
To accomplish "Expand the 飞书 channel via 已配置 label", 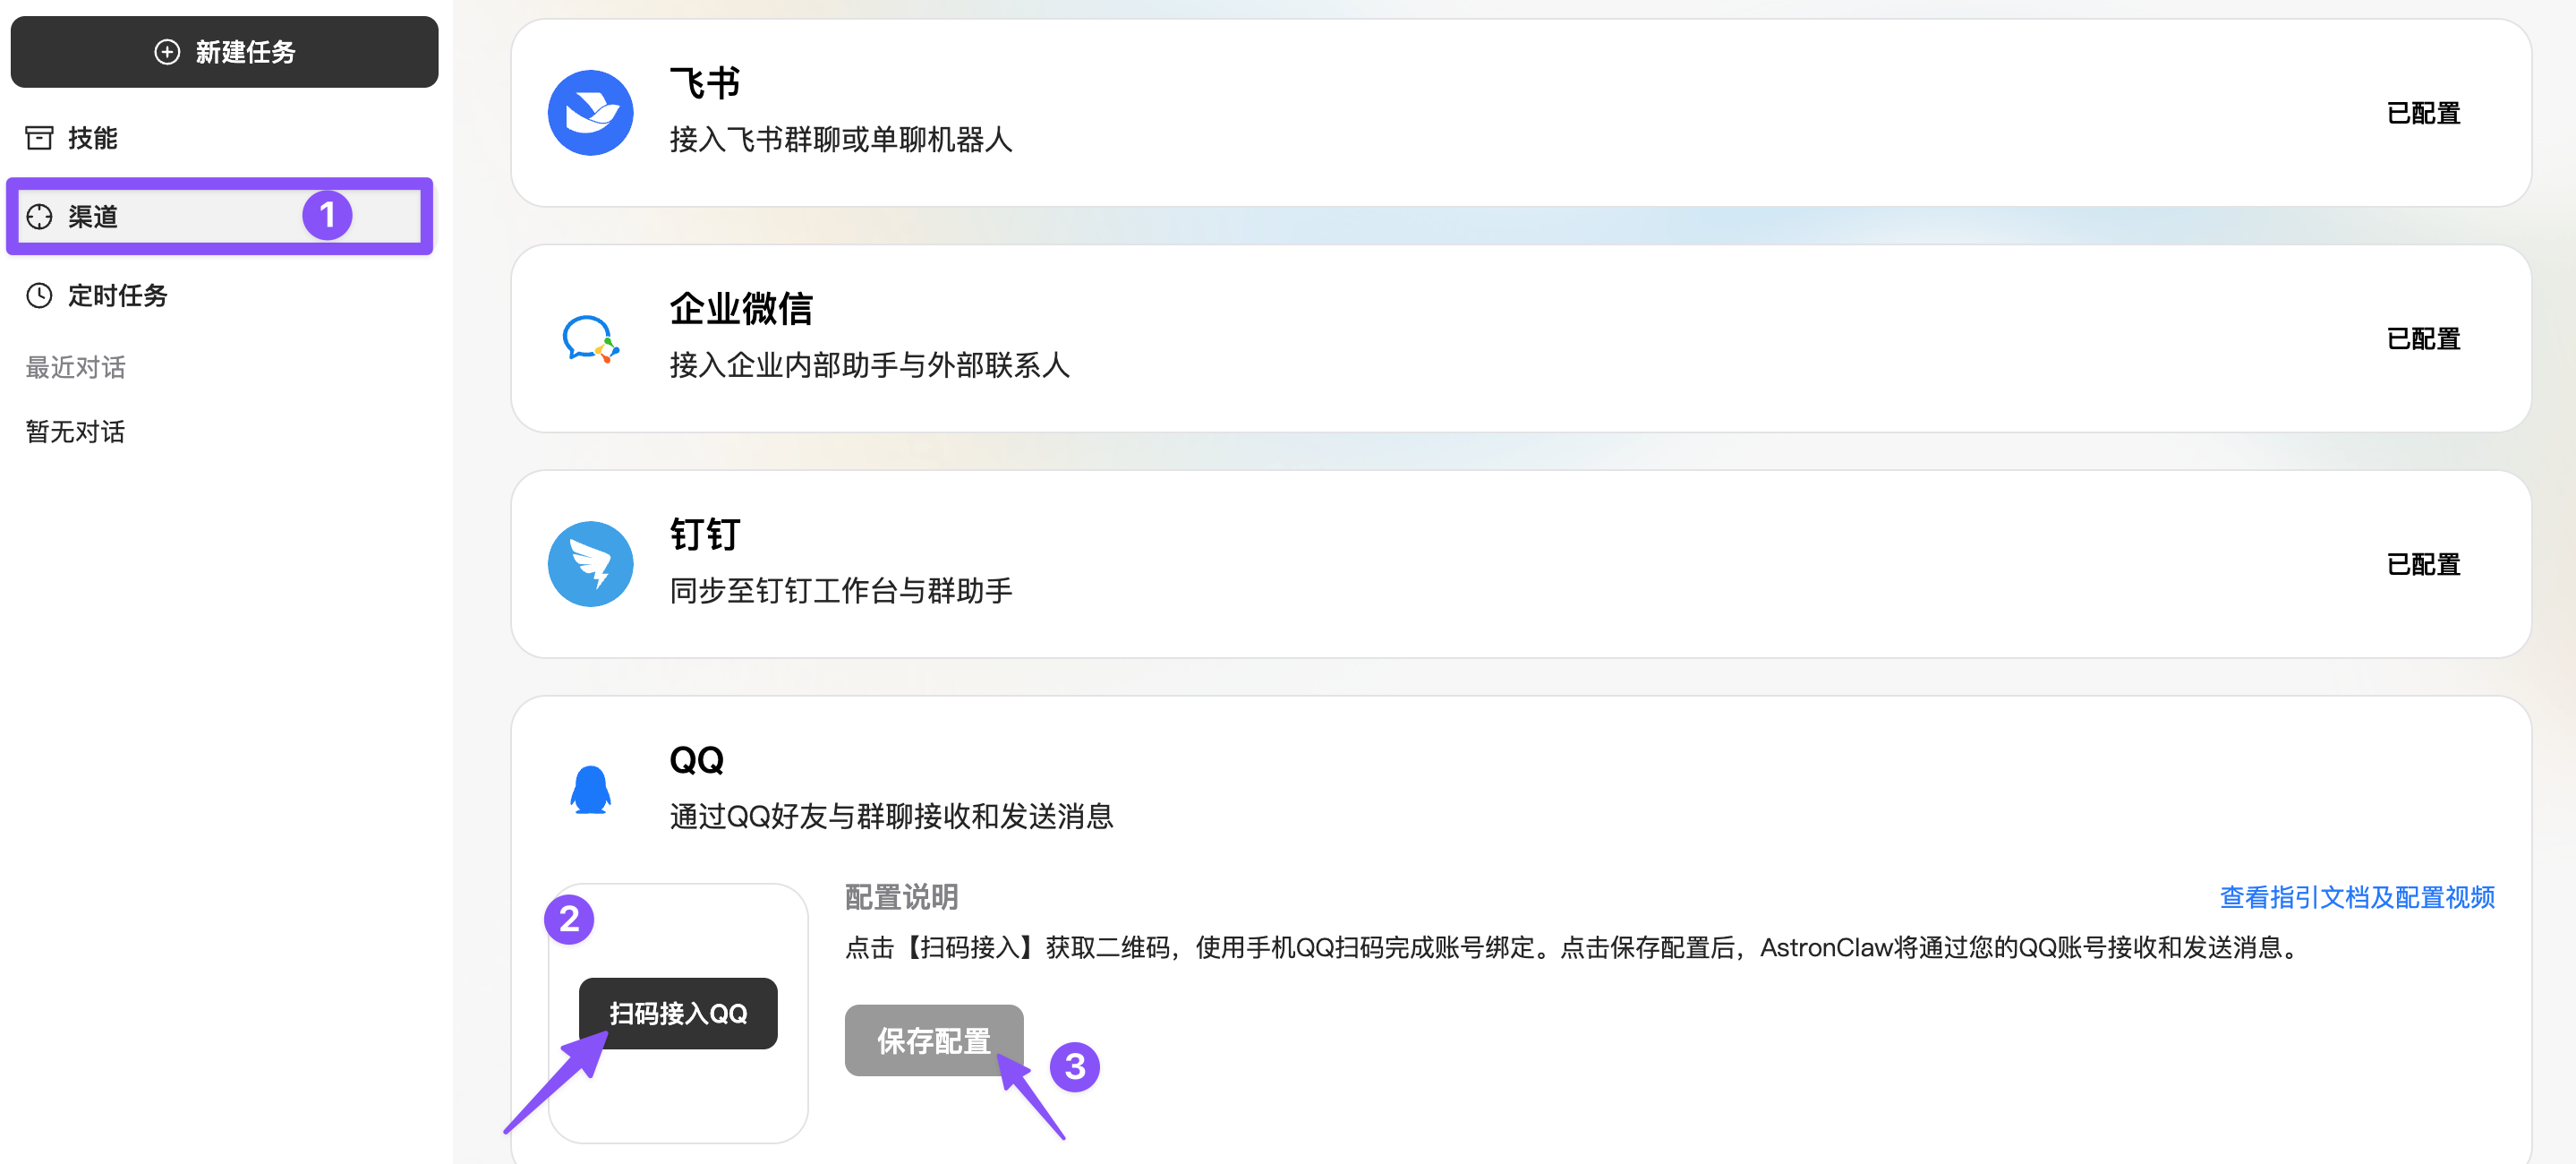I will [2423, 113].
